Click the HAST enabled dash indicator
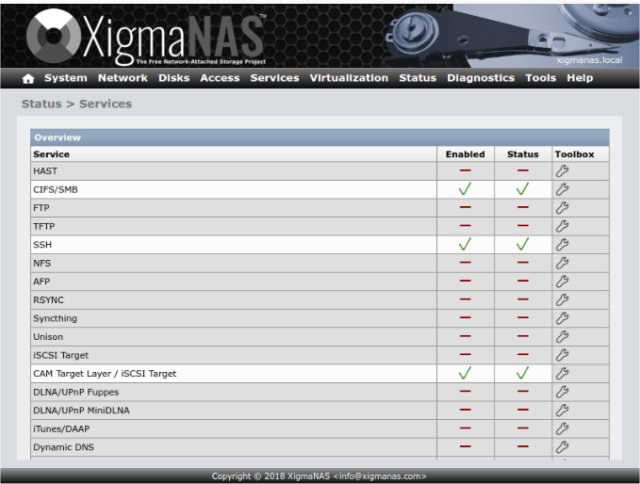The width and height of the screenshot is (640, 484). (465, 170)
